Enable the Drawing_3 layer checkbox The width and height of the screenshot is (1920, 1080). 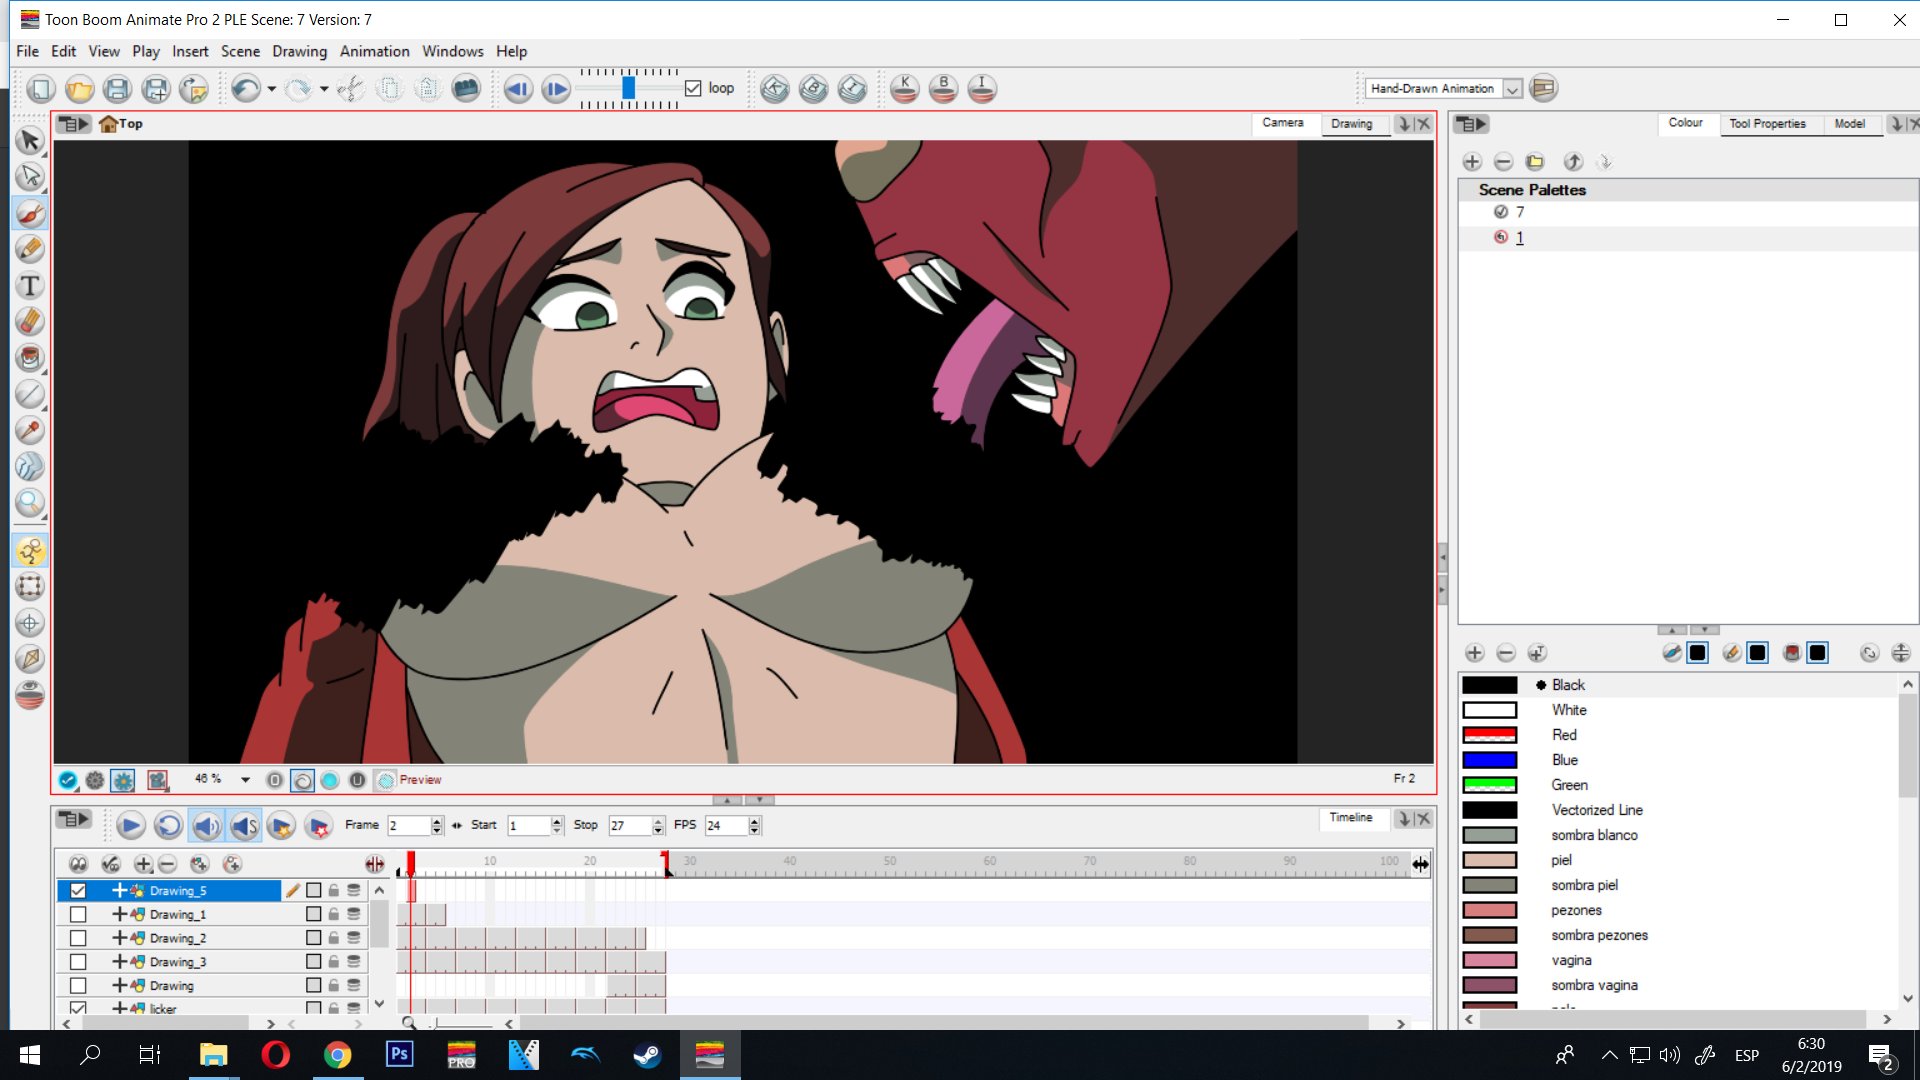(x=78, y=962)
